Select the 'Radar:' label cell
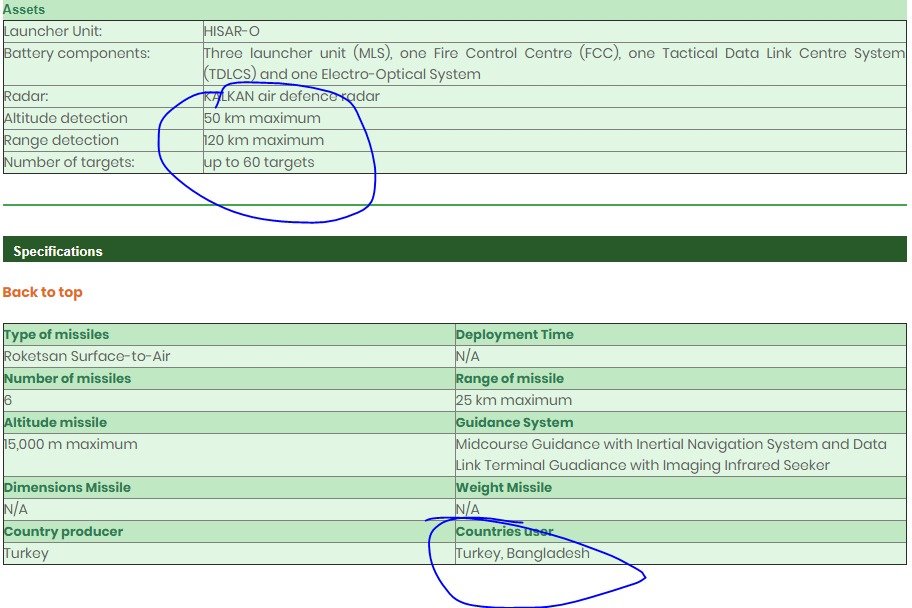 tap(103, 97)
